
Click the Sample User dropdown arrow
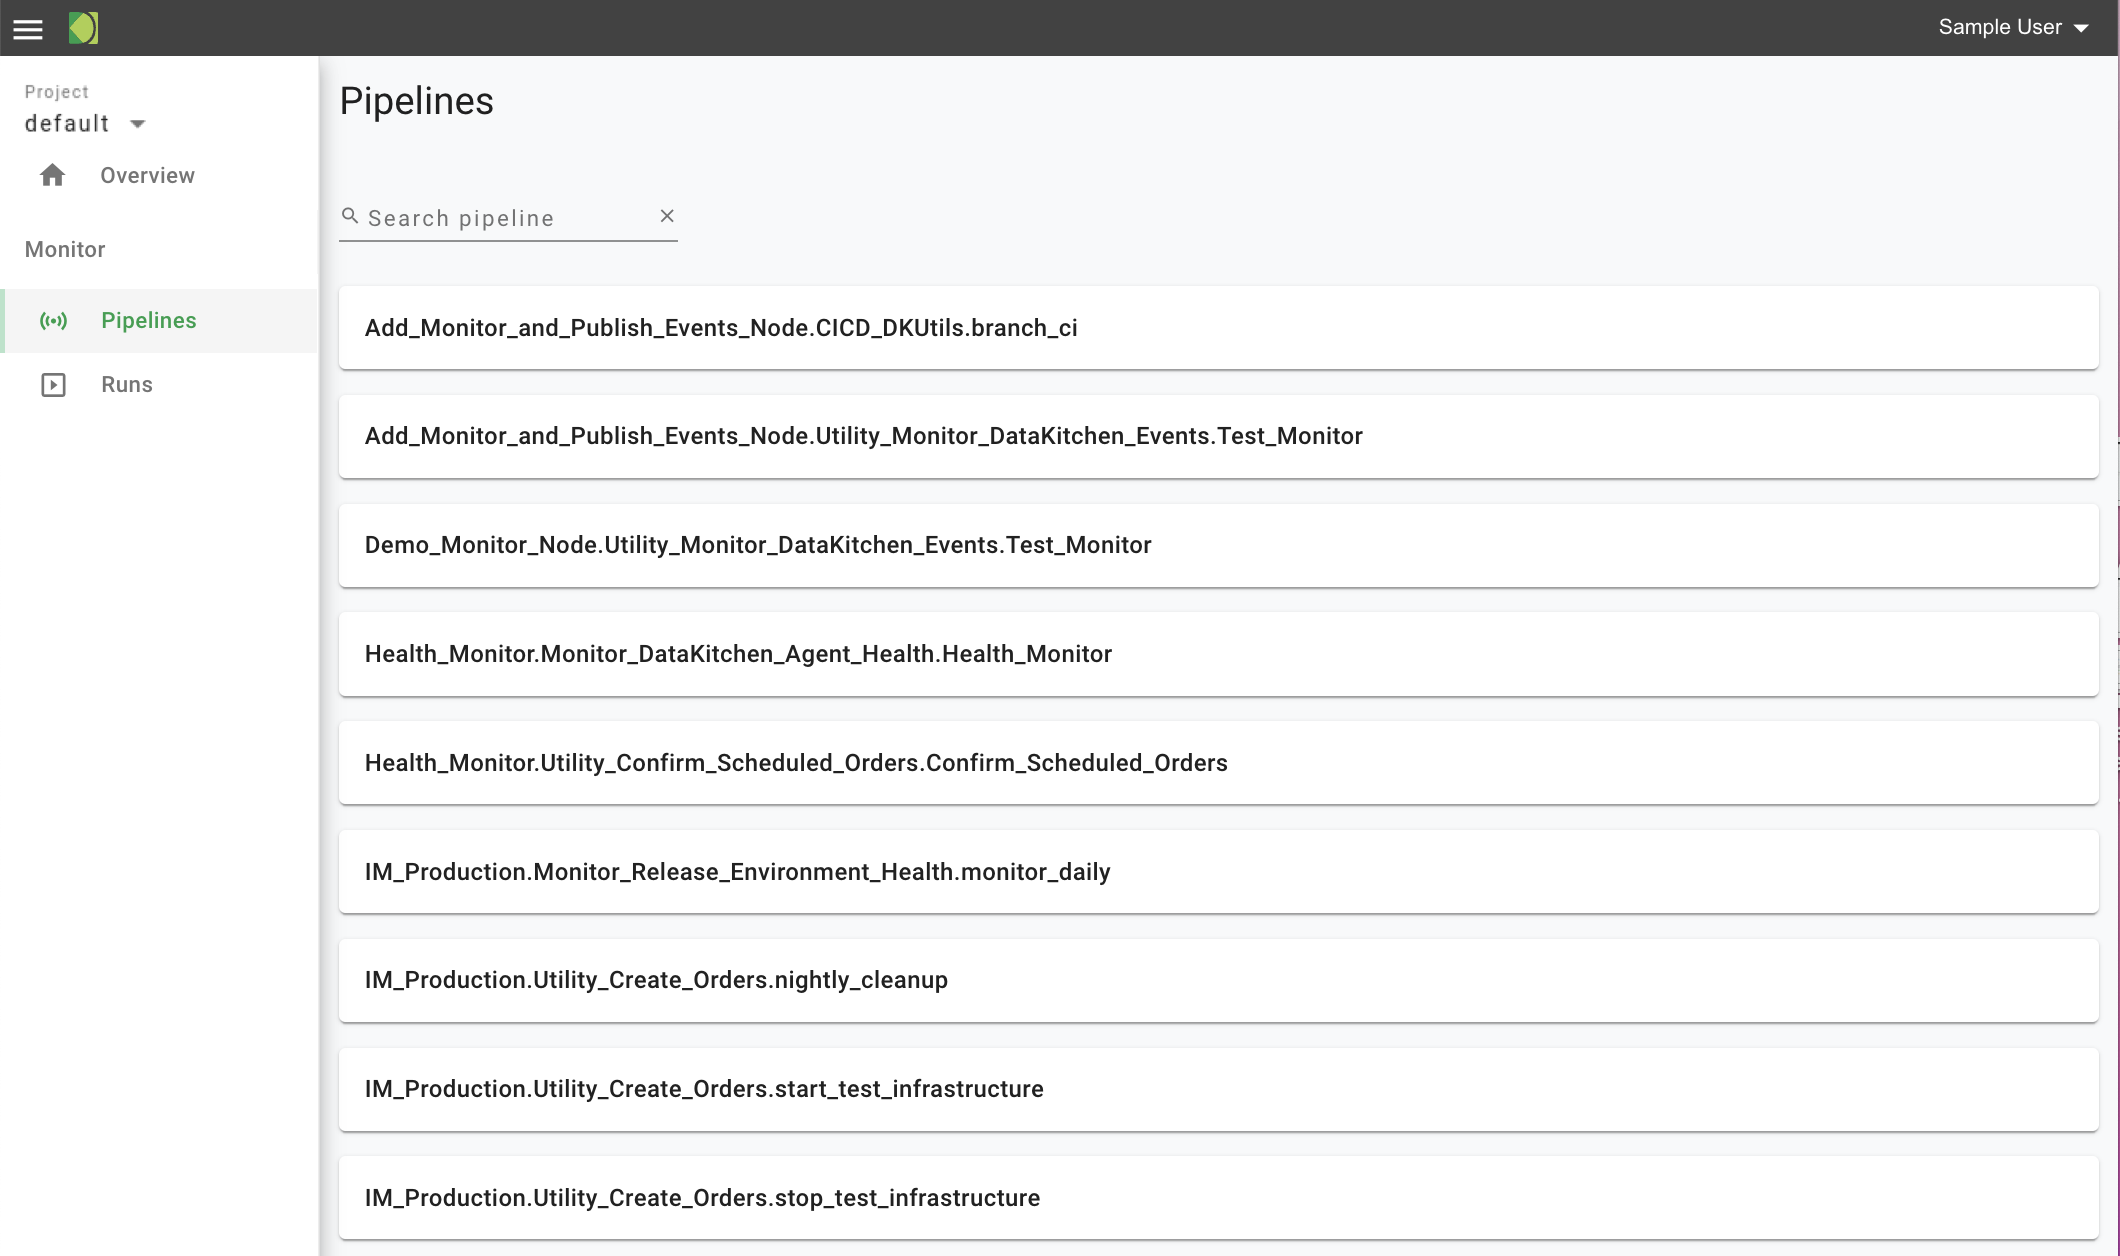point(2082,29)
